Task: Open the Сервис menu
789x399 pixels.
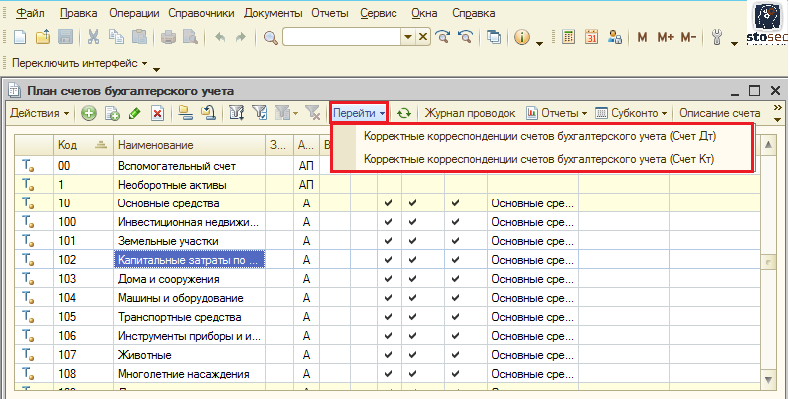Action: [378, 14]
